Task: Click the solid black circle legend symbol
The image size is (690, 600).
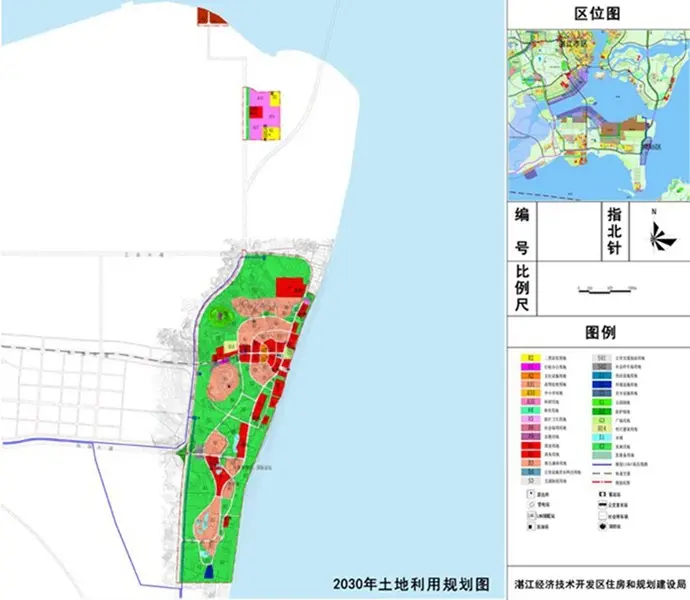Action: click(602, 526)
